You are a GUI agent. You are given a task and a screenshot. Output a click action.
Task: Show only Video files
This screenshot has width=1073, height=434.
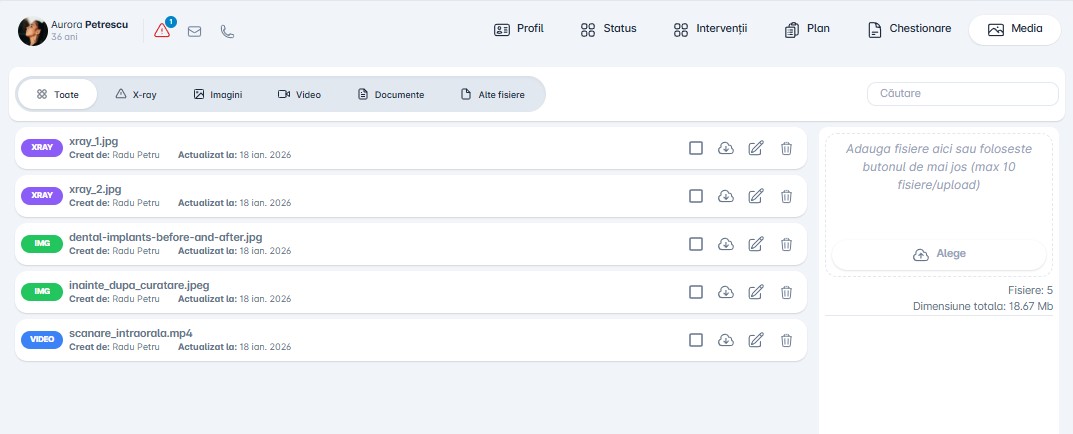(x=299, y=94)
